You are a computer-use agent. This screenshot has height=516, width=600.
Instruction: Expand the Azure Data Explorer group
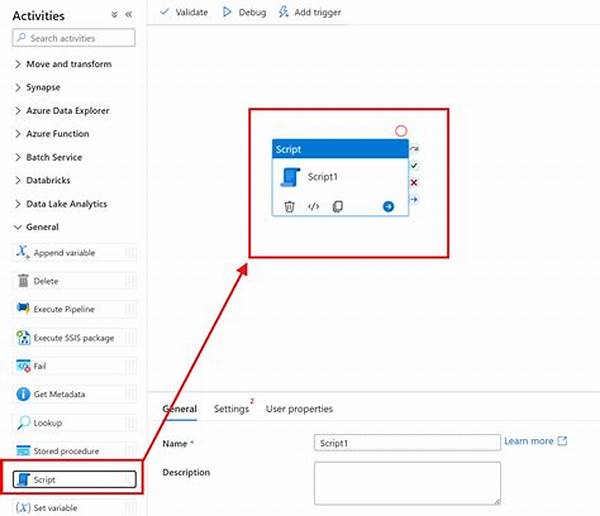(x=68, y=110)
